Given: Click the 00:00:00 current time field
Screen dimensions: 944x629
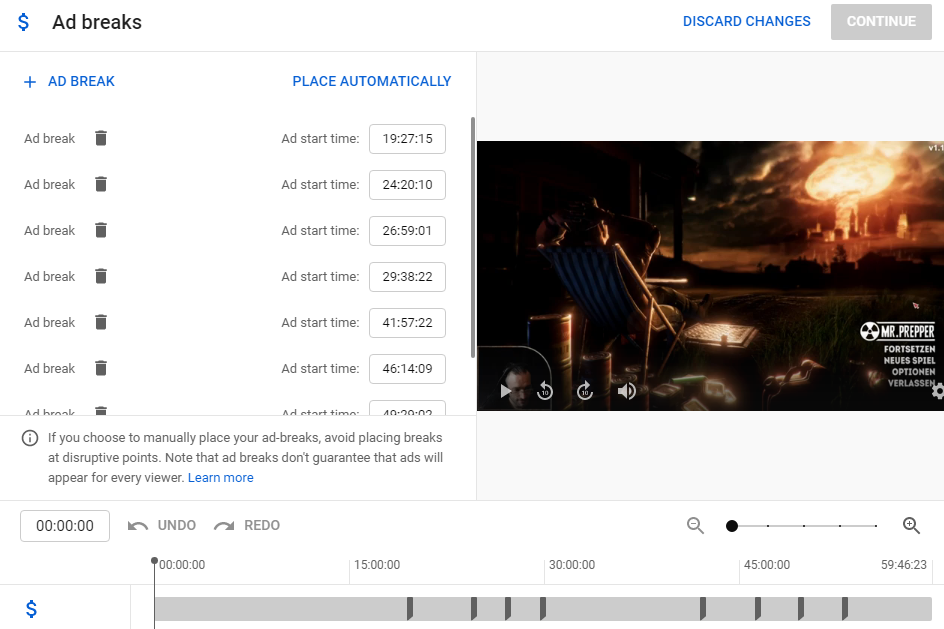Looking at the screenshot, I should coord(65,526).
